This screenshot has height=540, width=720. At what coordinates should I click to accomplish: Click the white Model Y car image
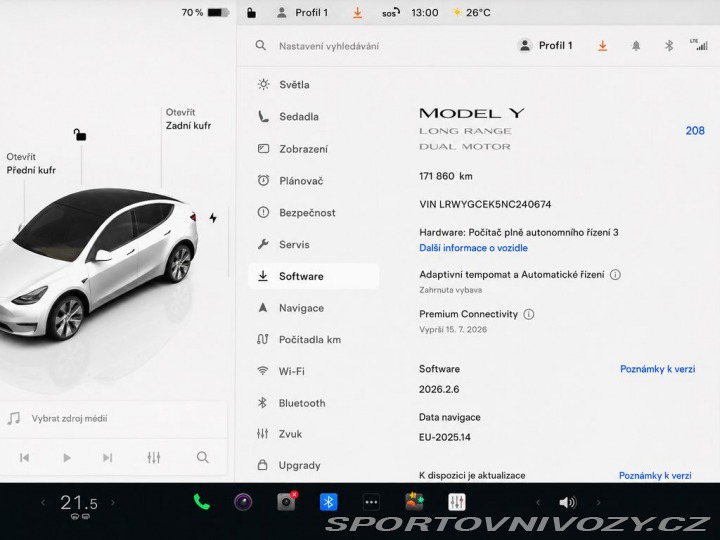click(97, 263)
